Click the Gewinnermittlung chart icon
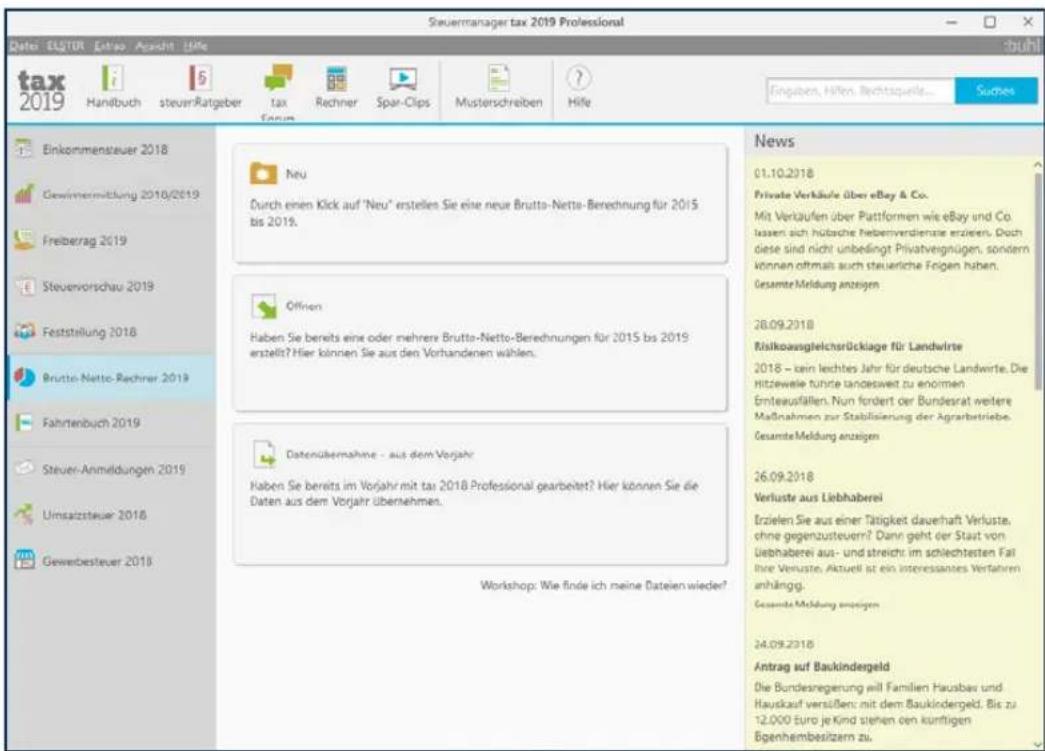This screenshot has height=751, width=1045. [x=24, y=195]
